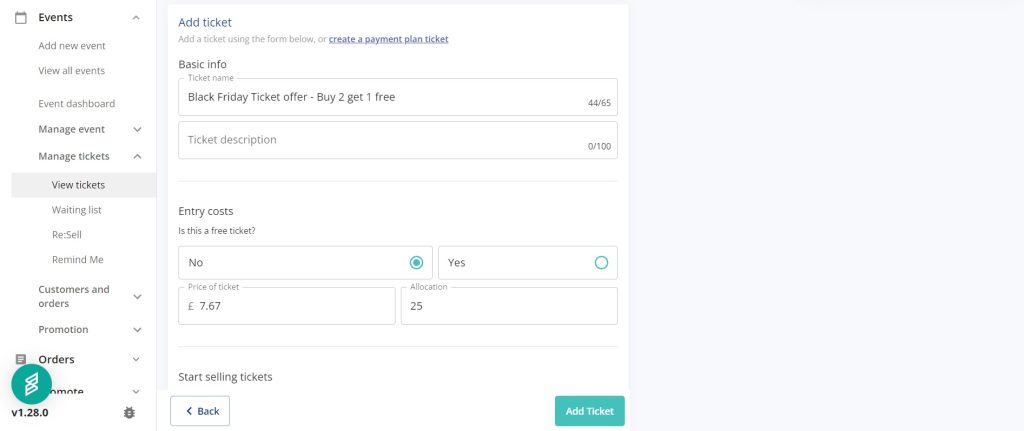Click the bug icon next to version
Screen dimensions: 1024x431
pyautogui.click(x=129, y=412)
